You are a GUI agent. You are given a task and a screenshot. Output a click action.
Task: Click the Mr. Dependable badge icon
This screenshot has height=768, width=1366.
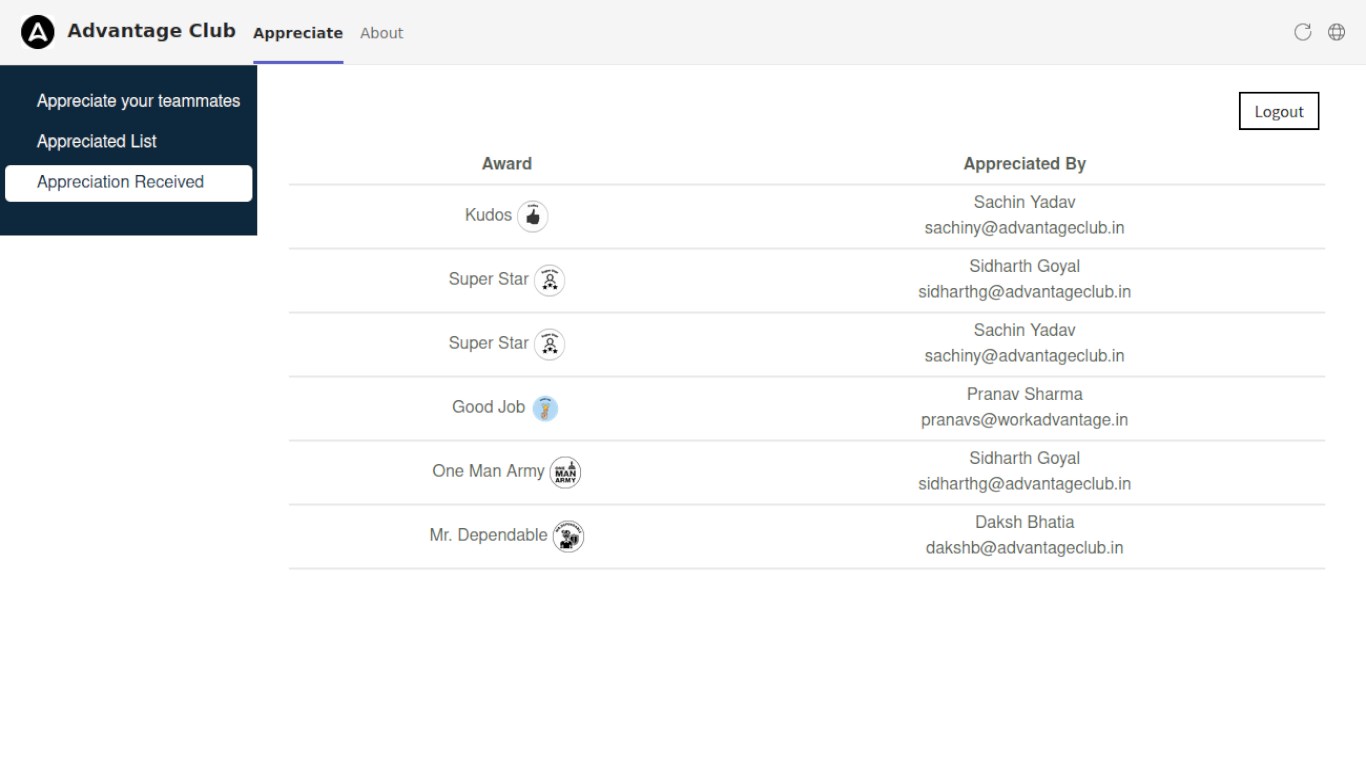[568, 536]
